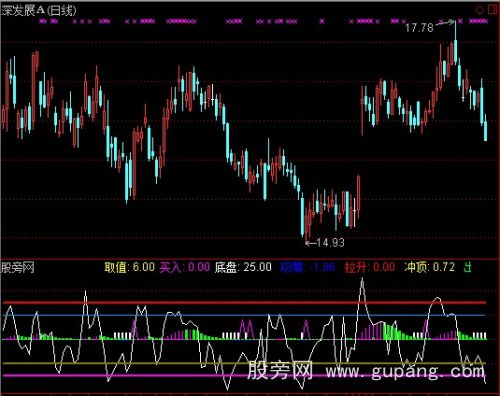The height and width of the screenshot is (396, 500).
Task: Click the tallest candlestick at the 17.78 peak
Action: pos(455,43)
